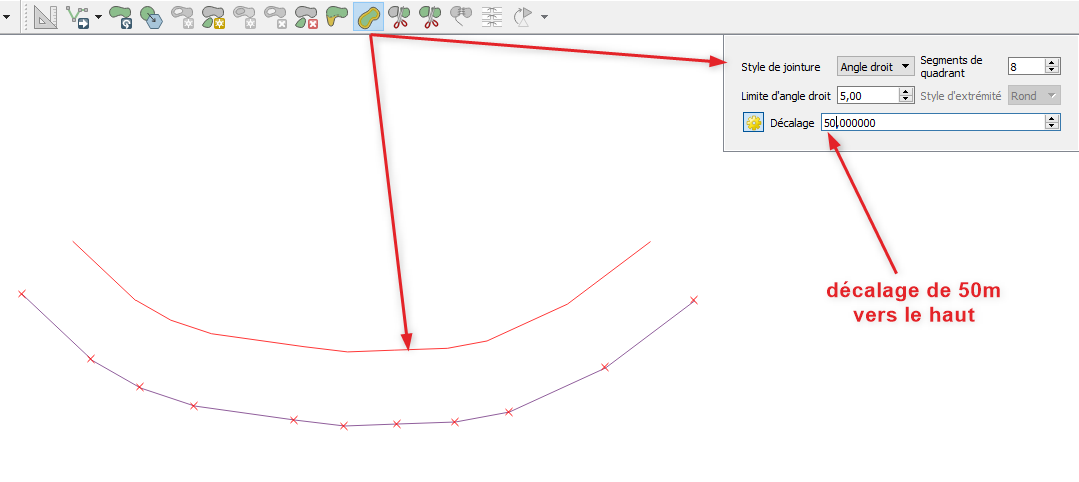Increase the Limite d'angle droit value
Viewport: 1079px width, 482px height.
[x=907, y=92]
